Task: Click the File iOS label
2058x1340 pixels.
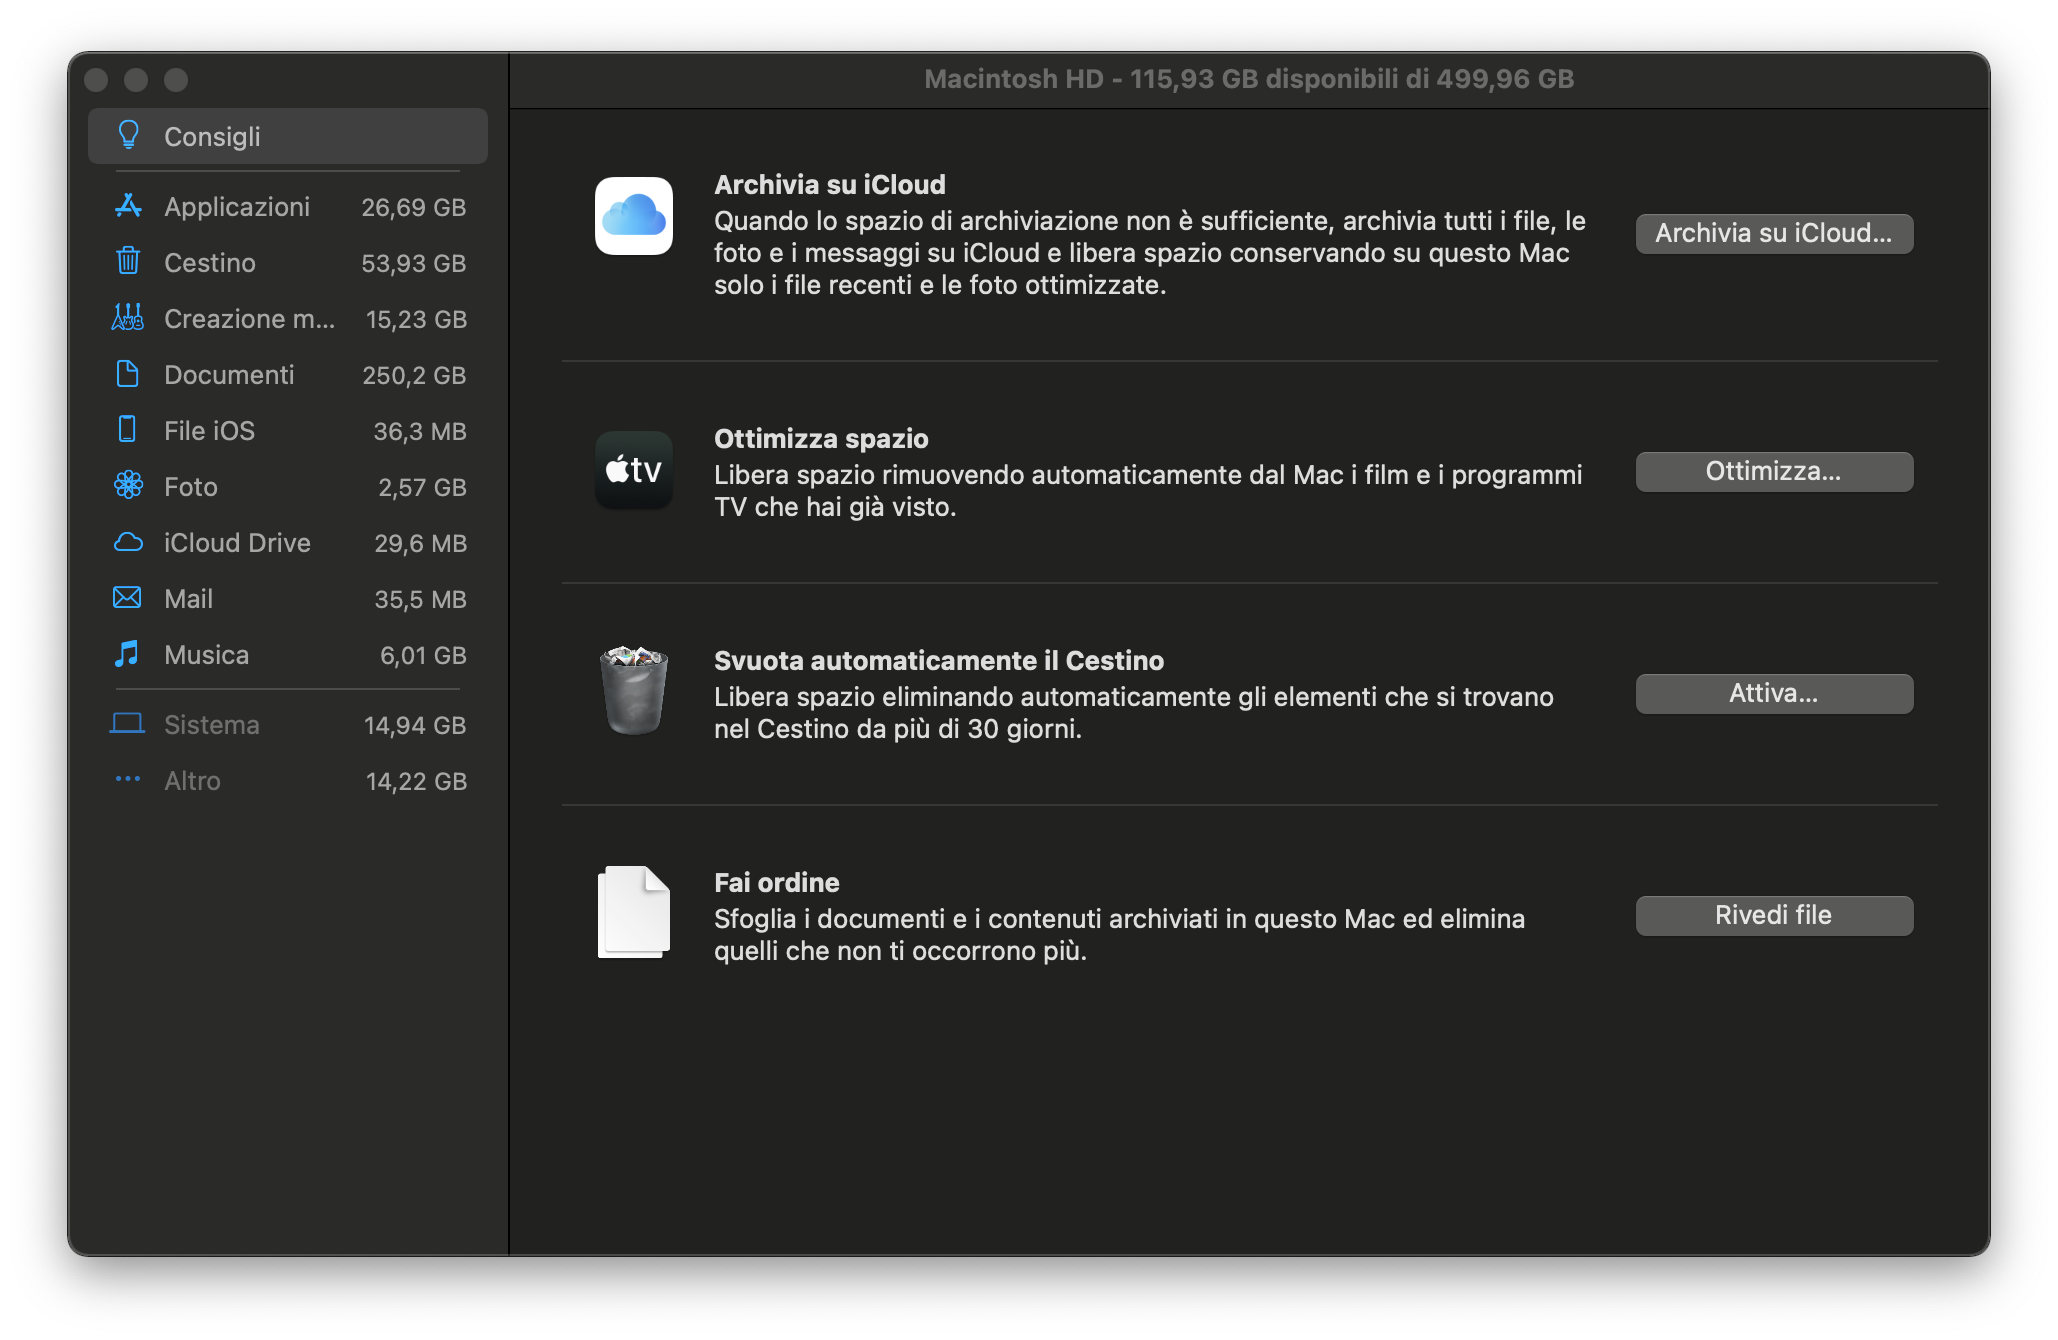Action: point(209,431)
